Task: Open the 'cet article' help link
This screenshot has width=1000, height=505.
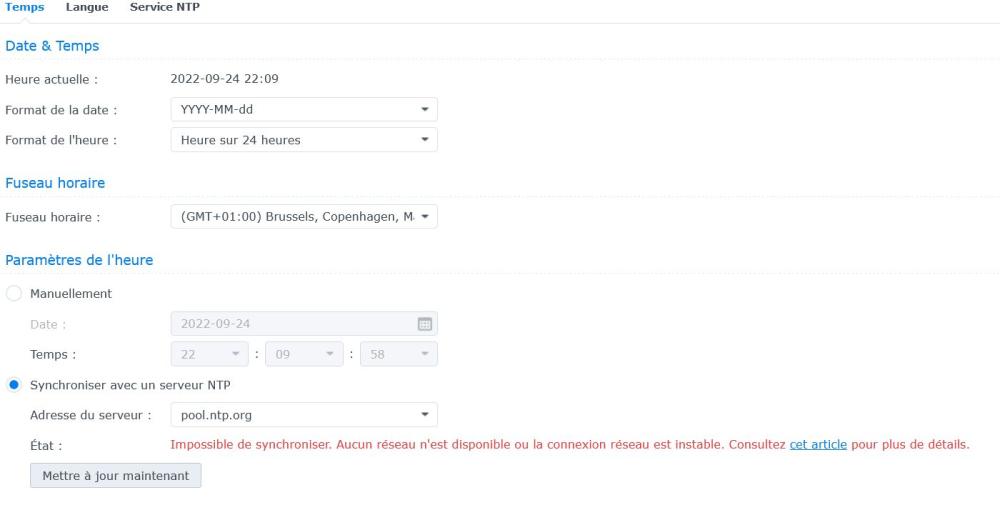Action: tap(818, 445)
